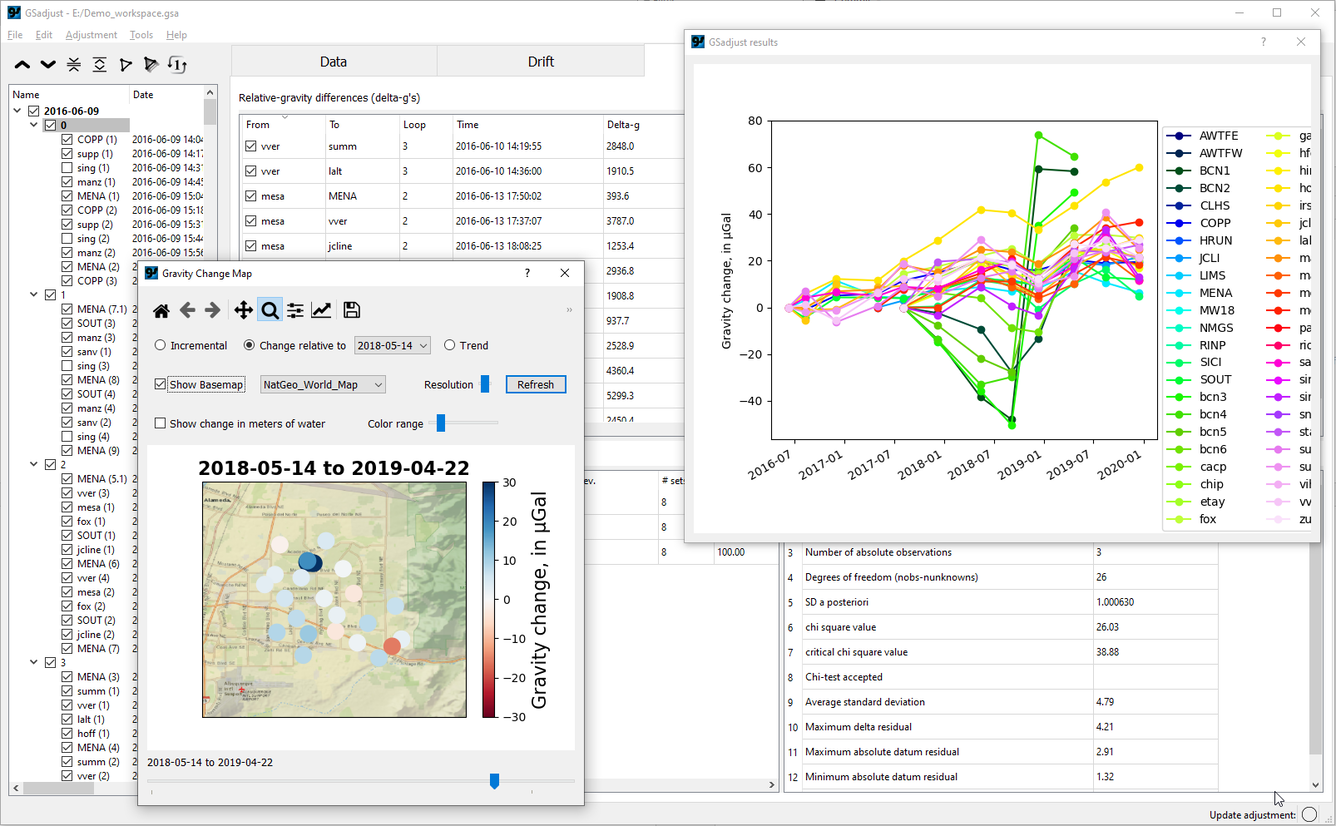Click the expand-all icon in main toolbar
The width and height of the screenshot is (1336, 826).
pos(101,64)
